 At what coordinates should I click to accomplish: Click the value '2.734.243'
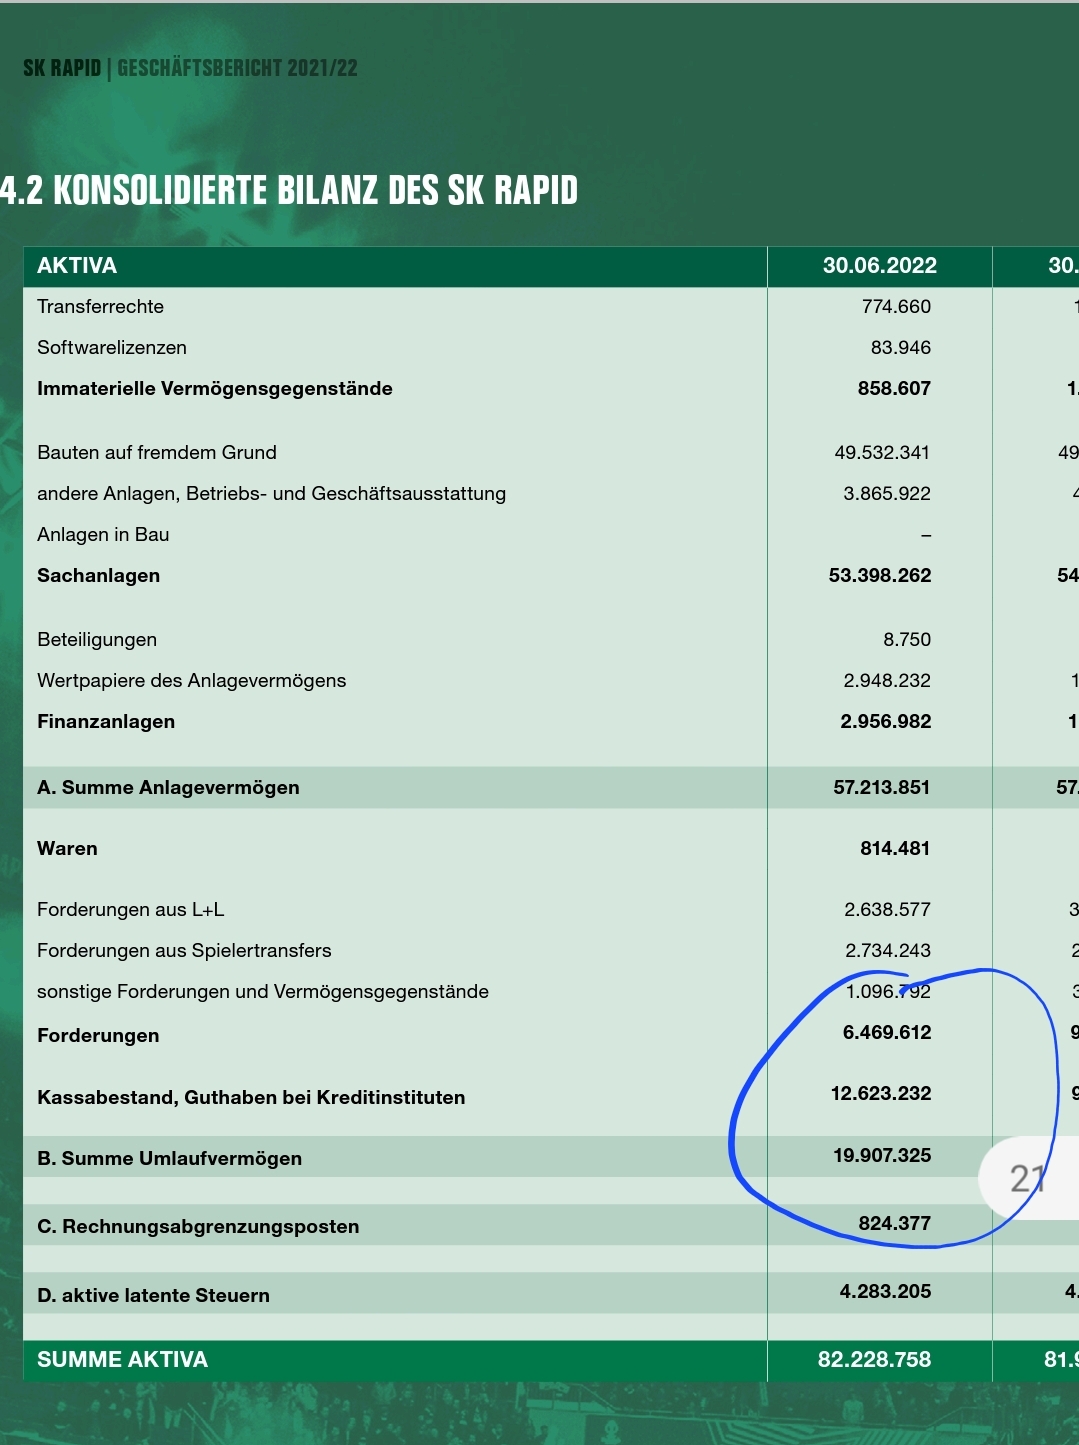click(x=887, y=951)
